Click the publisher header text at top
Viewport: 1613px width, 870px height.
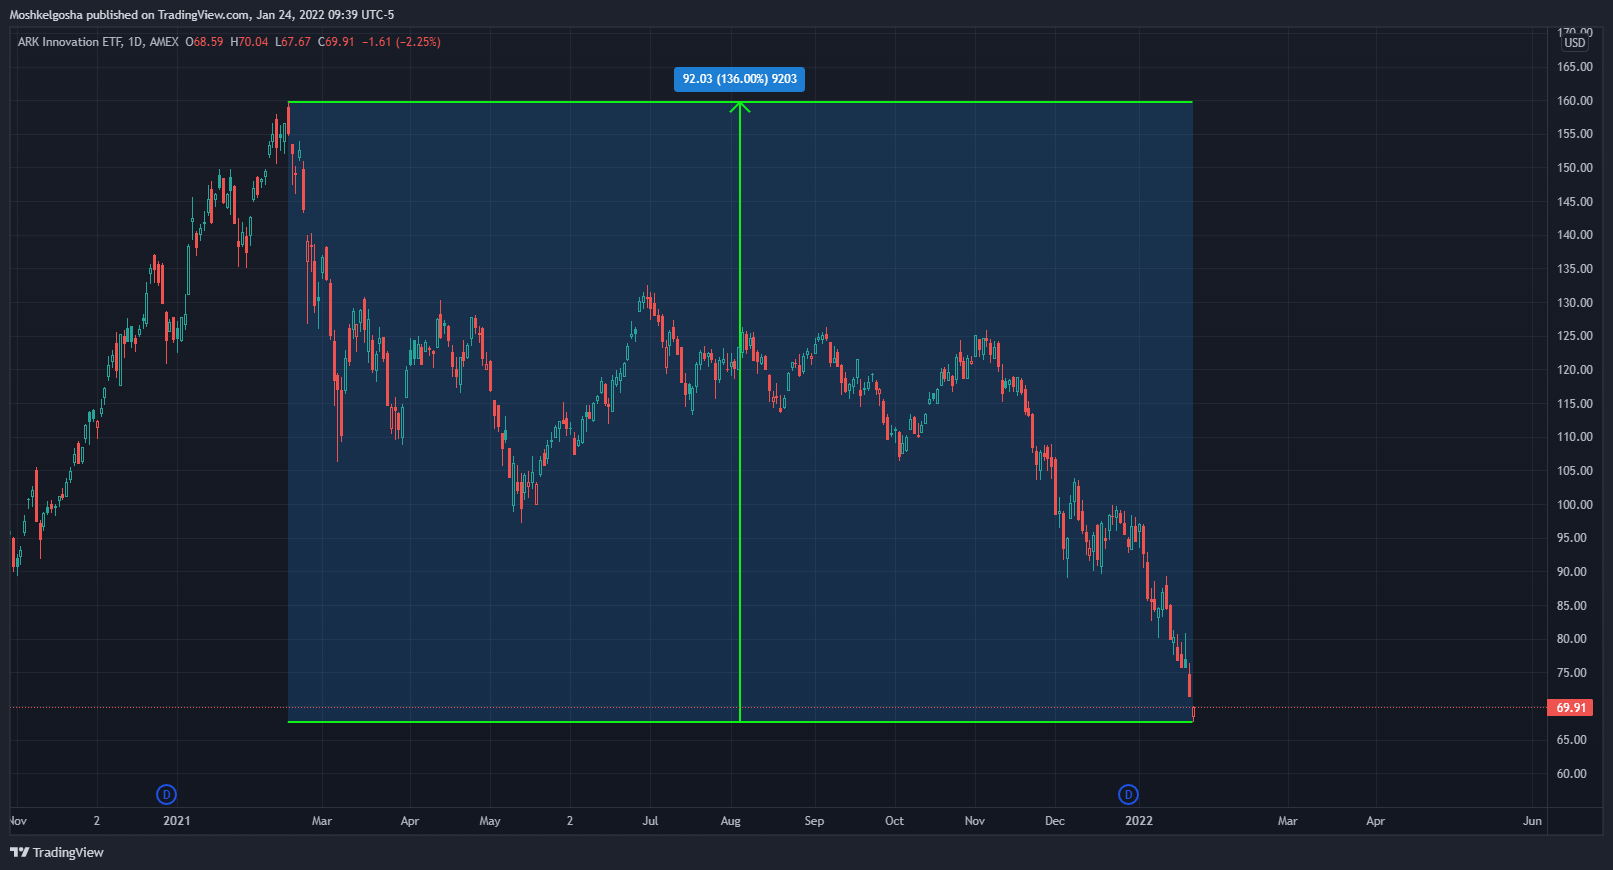point(202,15)
